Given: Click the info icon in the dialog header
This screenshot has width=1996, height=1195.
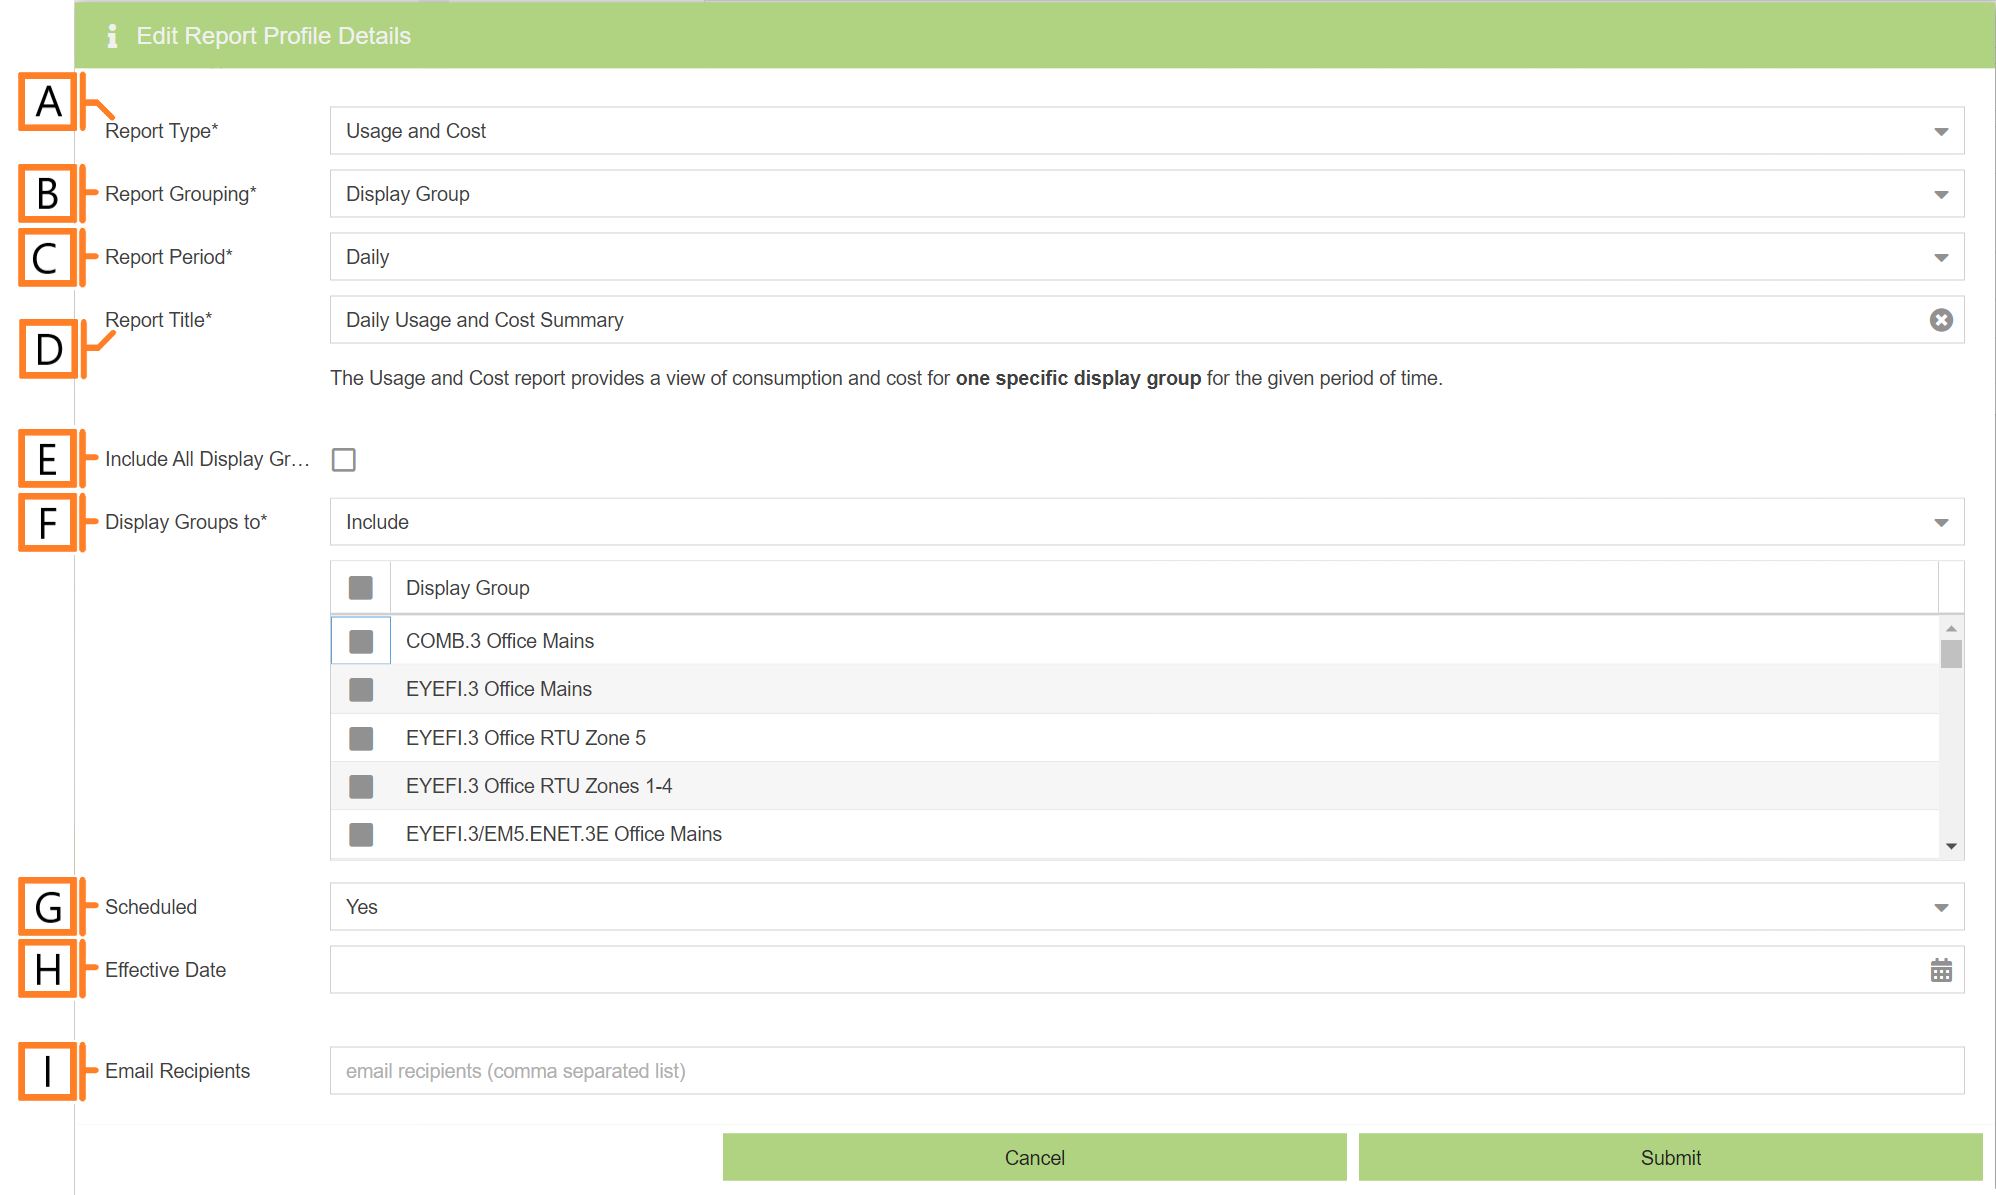Looking at the screenshot, I should [112, 35].
